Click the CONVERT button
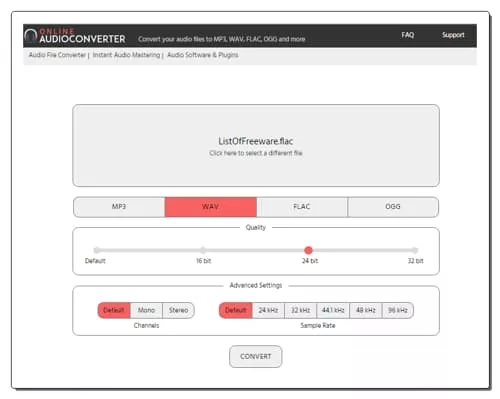The height and width of the screenshot is (399, 500). 256,357
